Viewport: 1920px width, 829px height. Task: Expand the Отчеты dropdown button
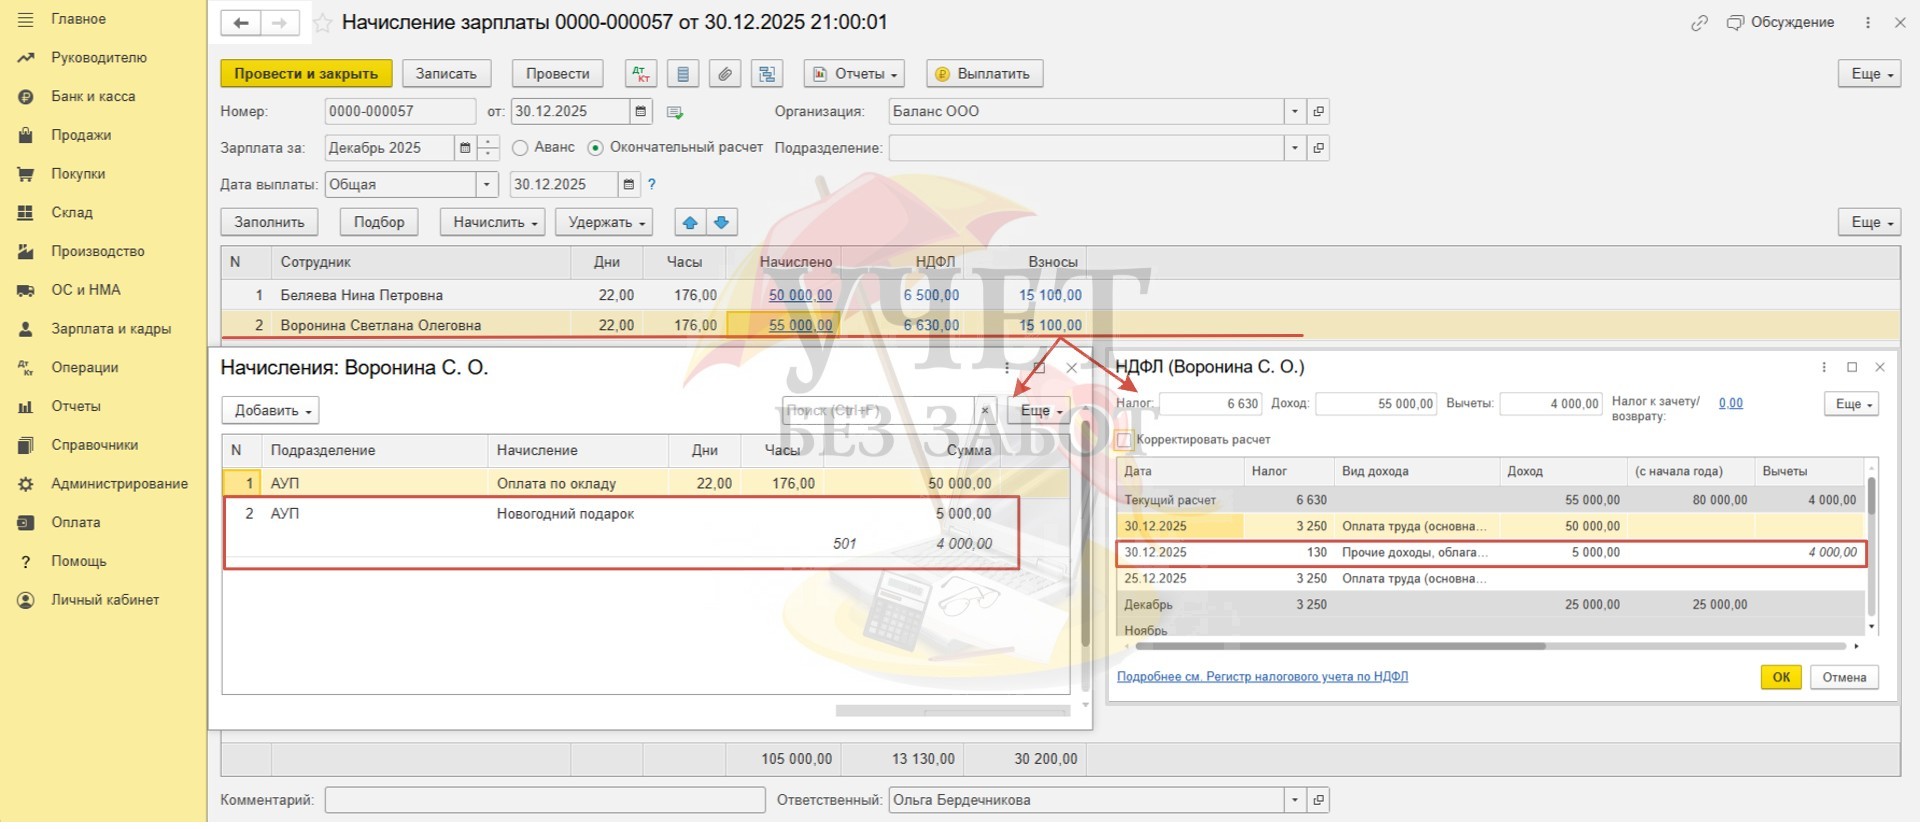855,74
